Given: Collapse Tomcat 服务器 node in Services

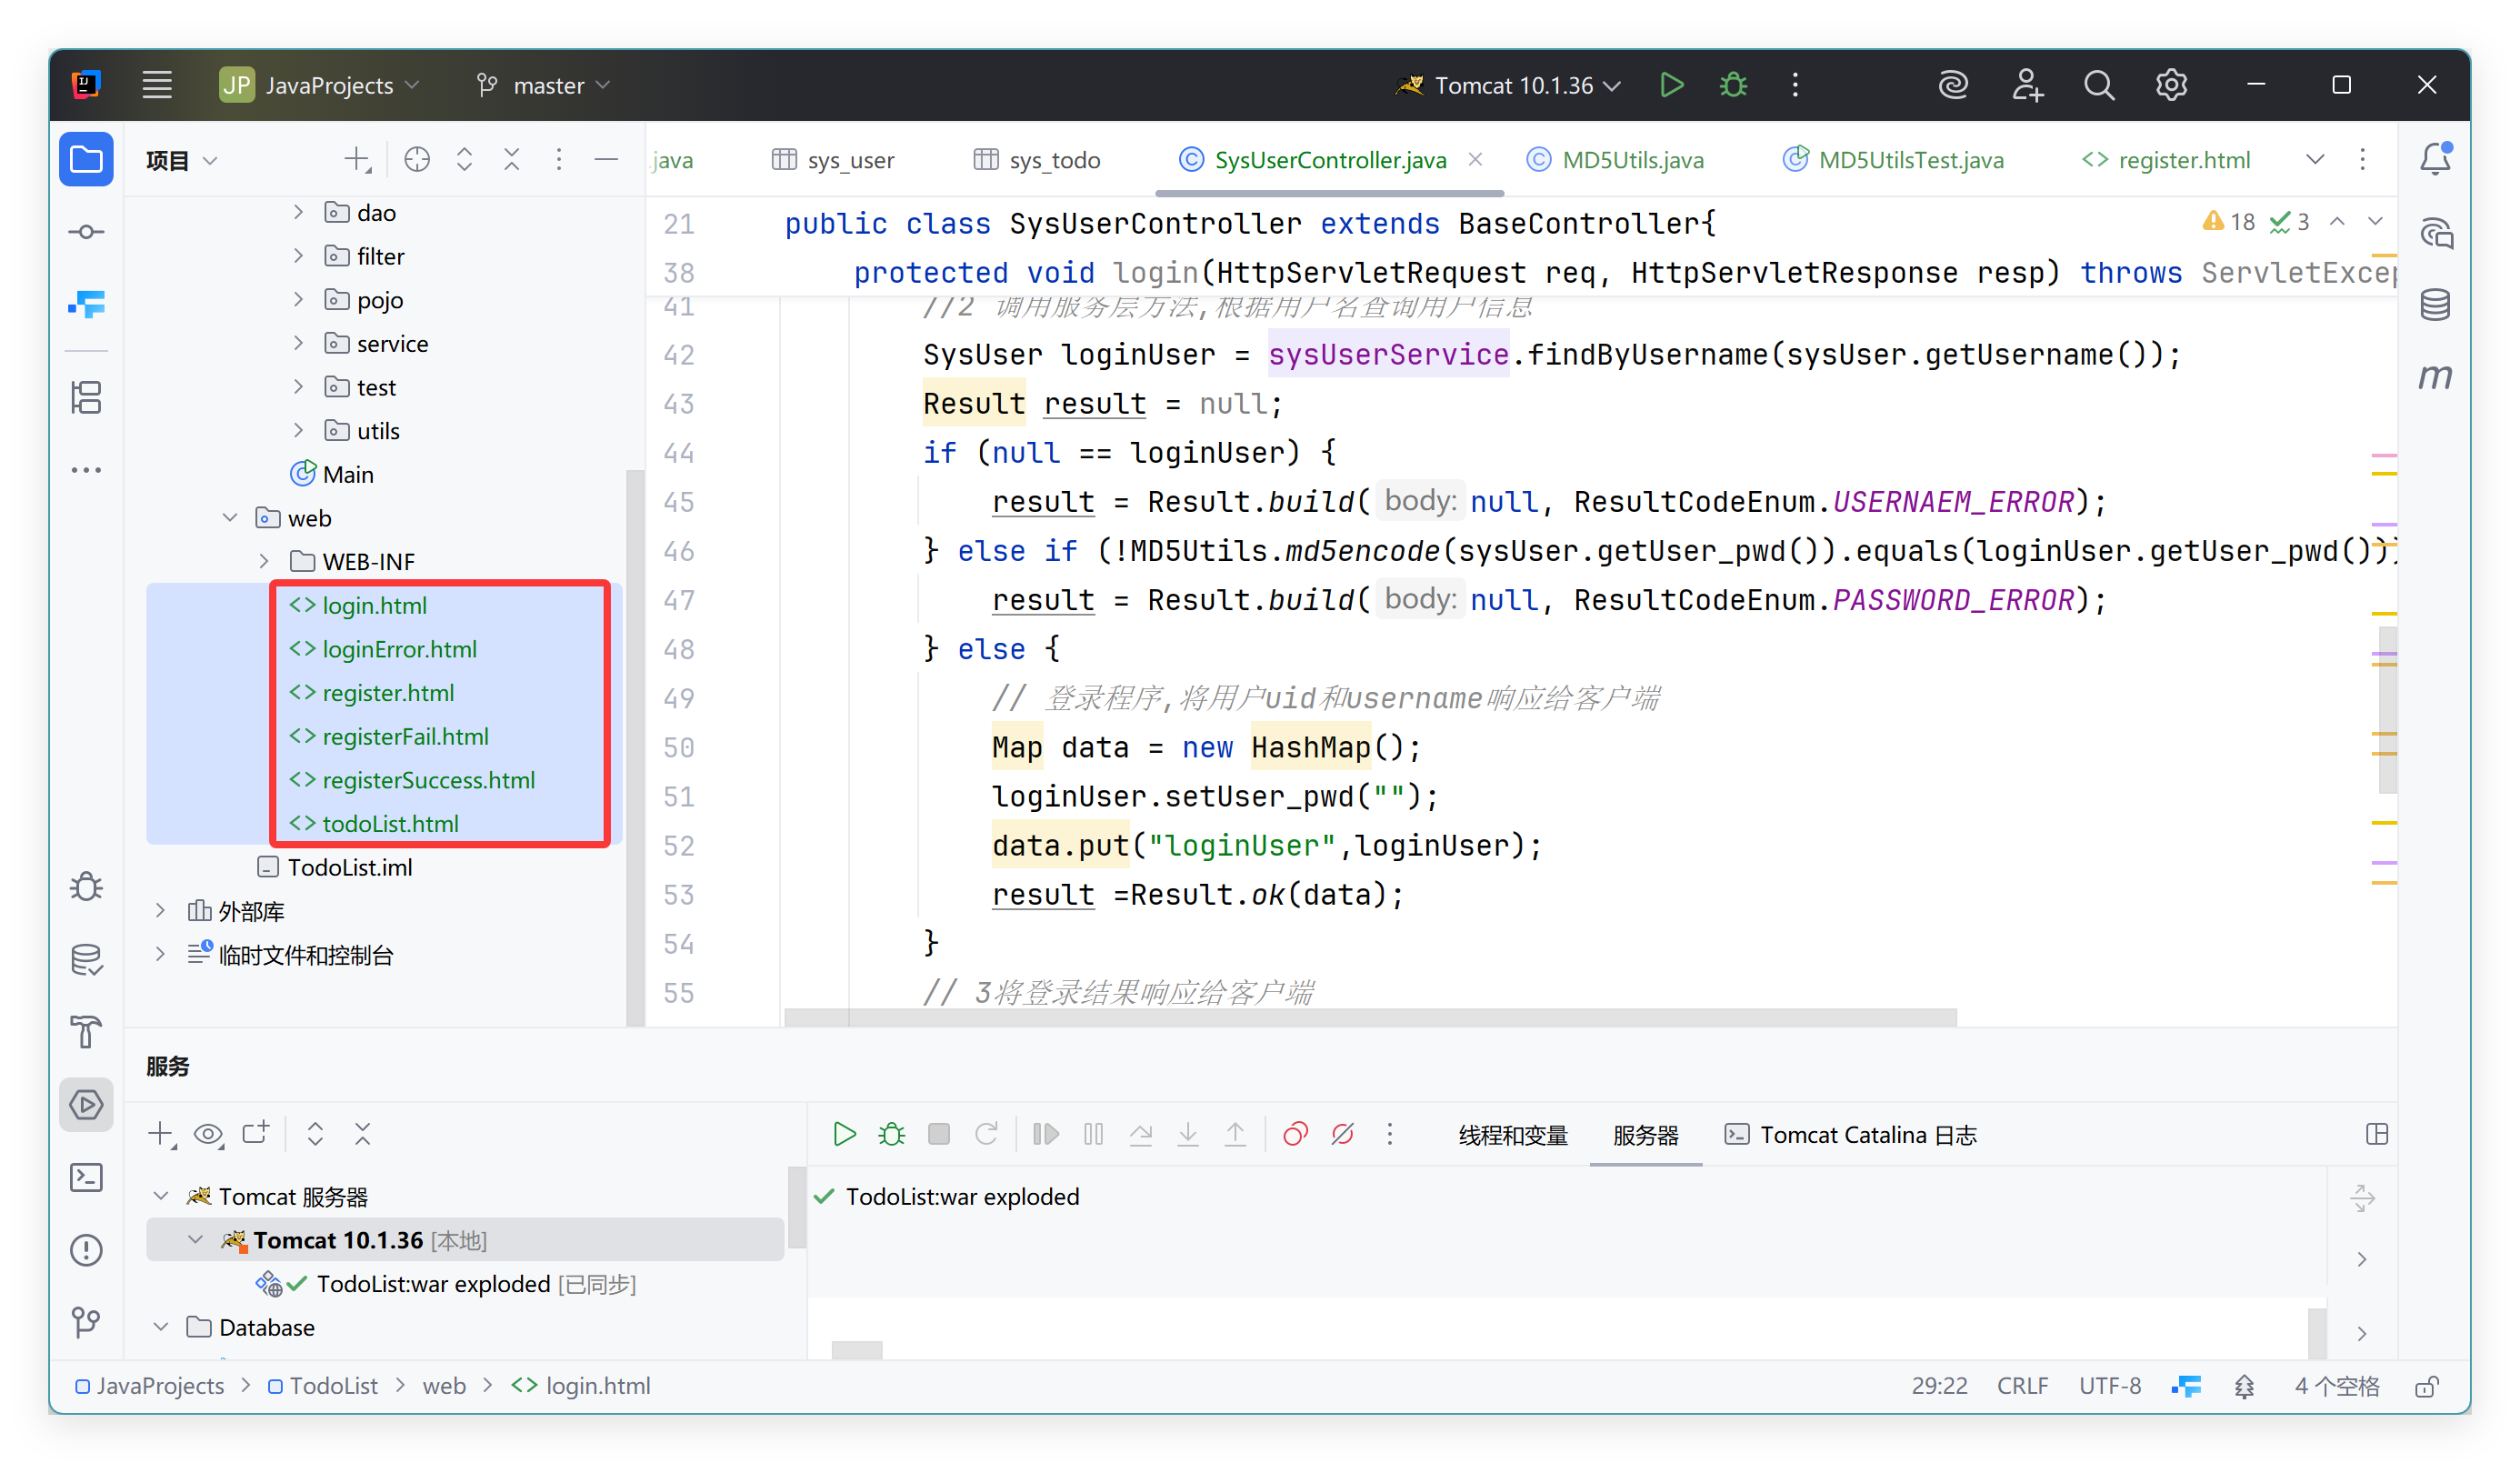Looking at the screenshot, I should tap(160, 1196).
